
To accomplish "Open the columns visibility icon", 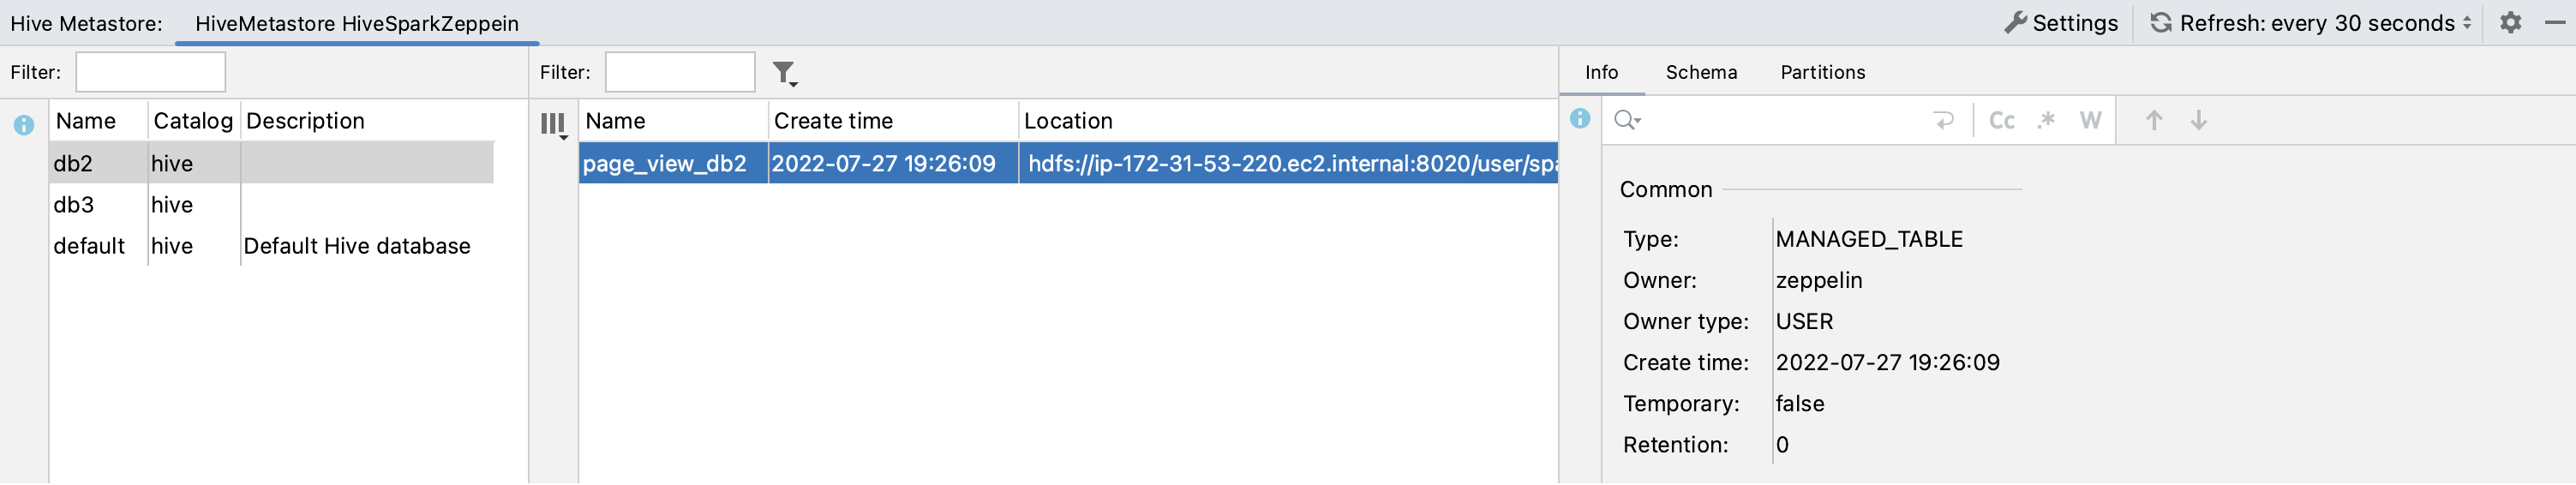I will (553, 124).
